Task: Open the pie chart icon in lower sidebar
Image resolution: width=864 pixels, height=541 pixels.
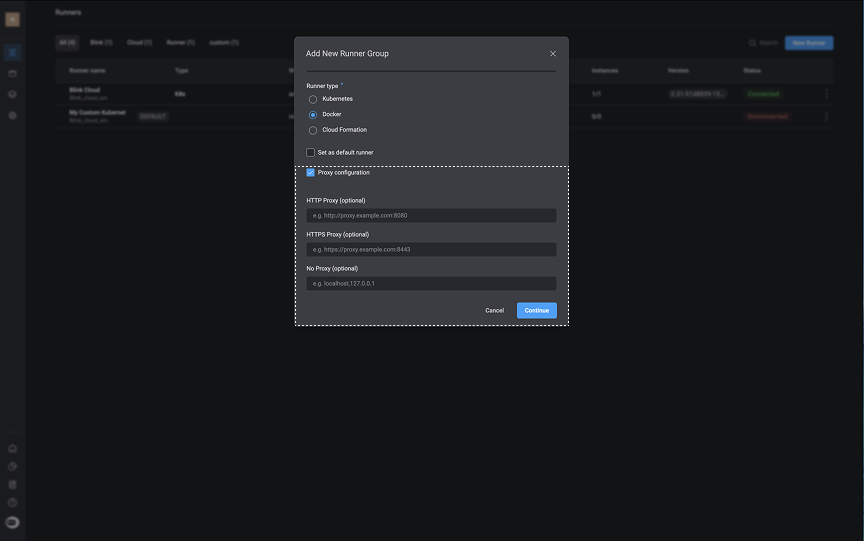Action: pos(12,467)
